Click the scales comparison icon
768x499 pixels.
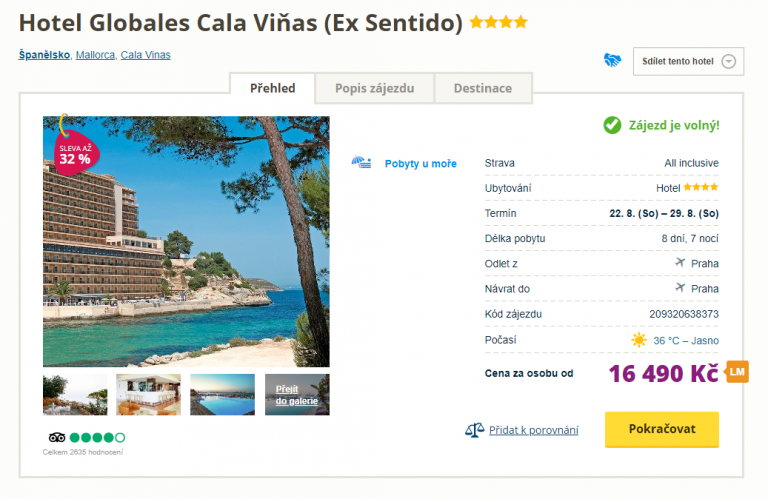[474, 430]
